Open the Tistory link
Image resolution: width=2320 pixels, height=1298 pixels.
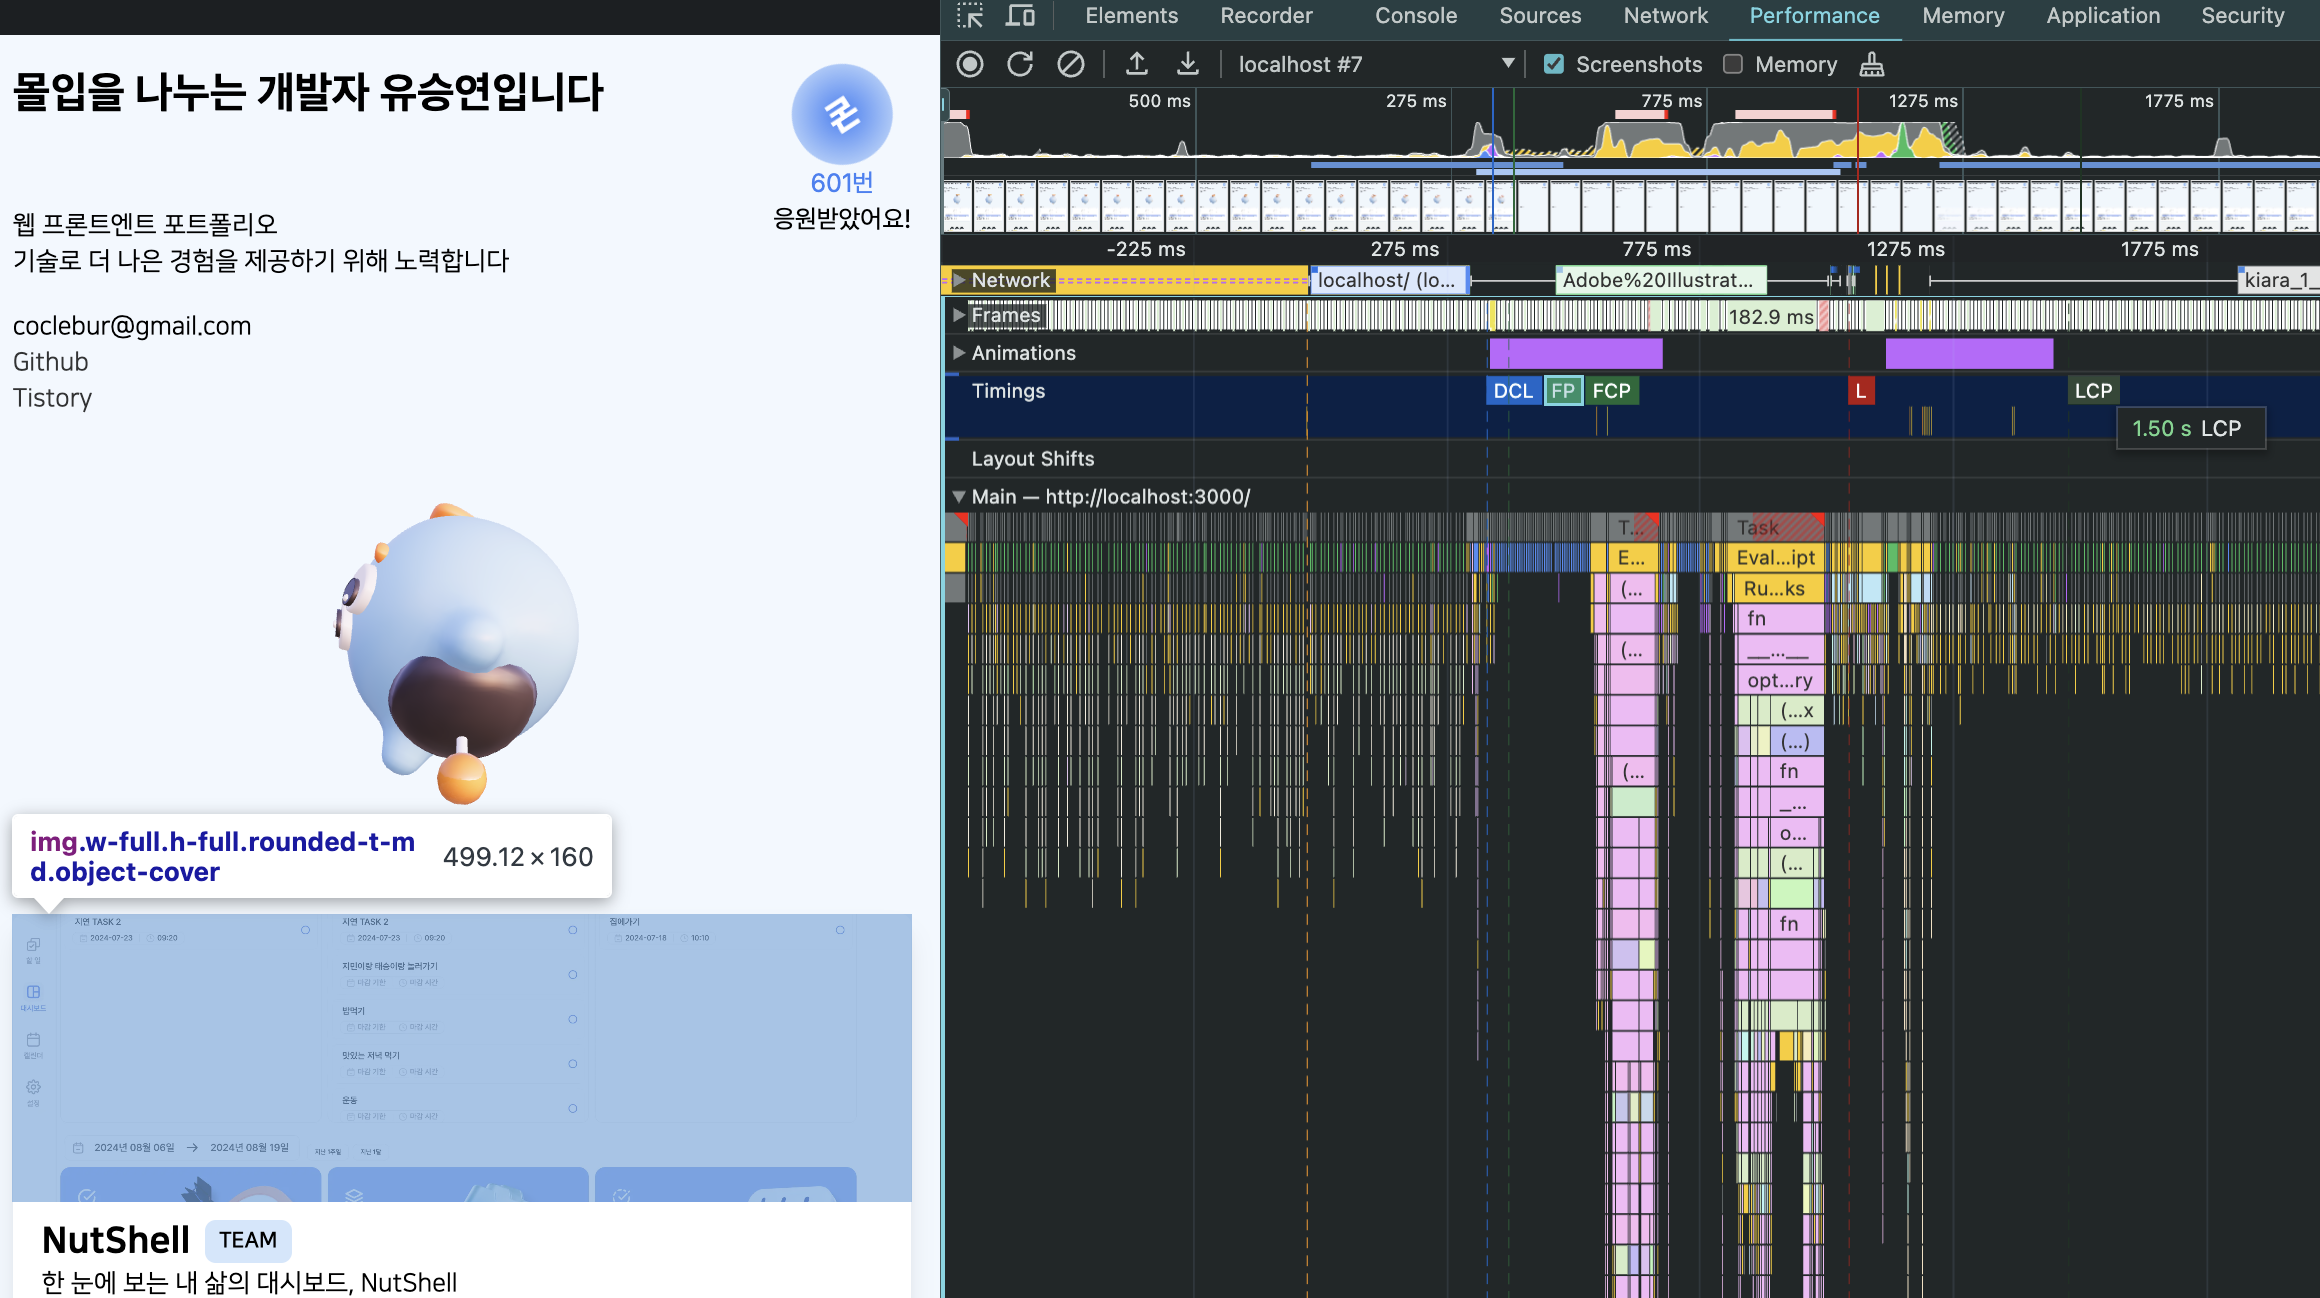tap(52, 398)
